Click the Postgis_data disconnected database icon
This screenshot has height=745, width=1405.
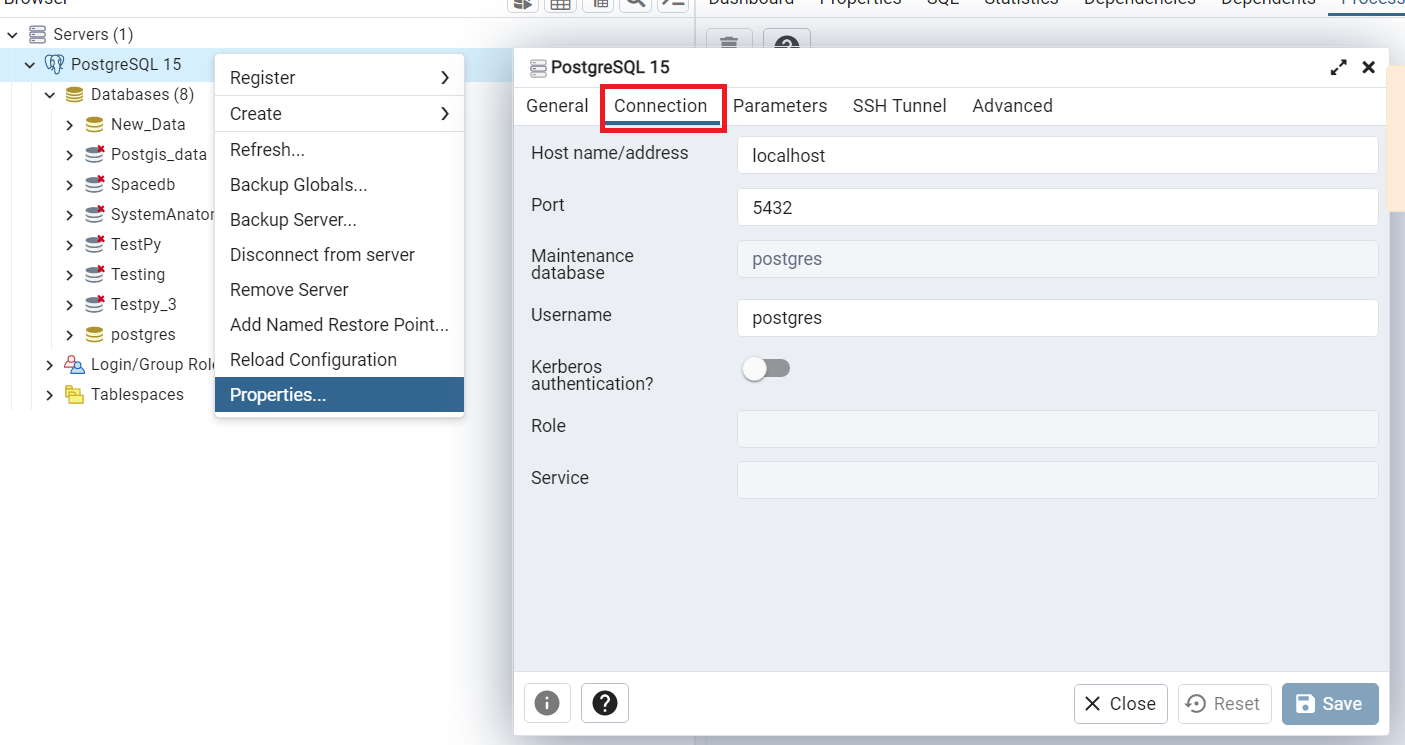click(x=95, y=155)
